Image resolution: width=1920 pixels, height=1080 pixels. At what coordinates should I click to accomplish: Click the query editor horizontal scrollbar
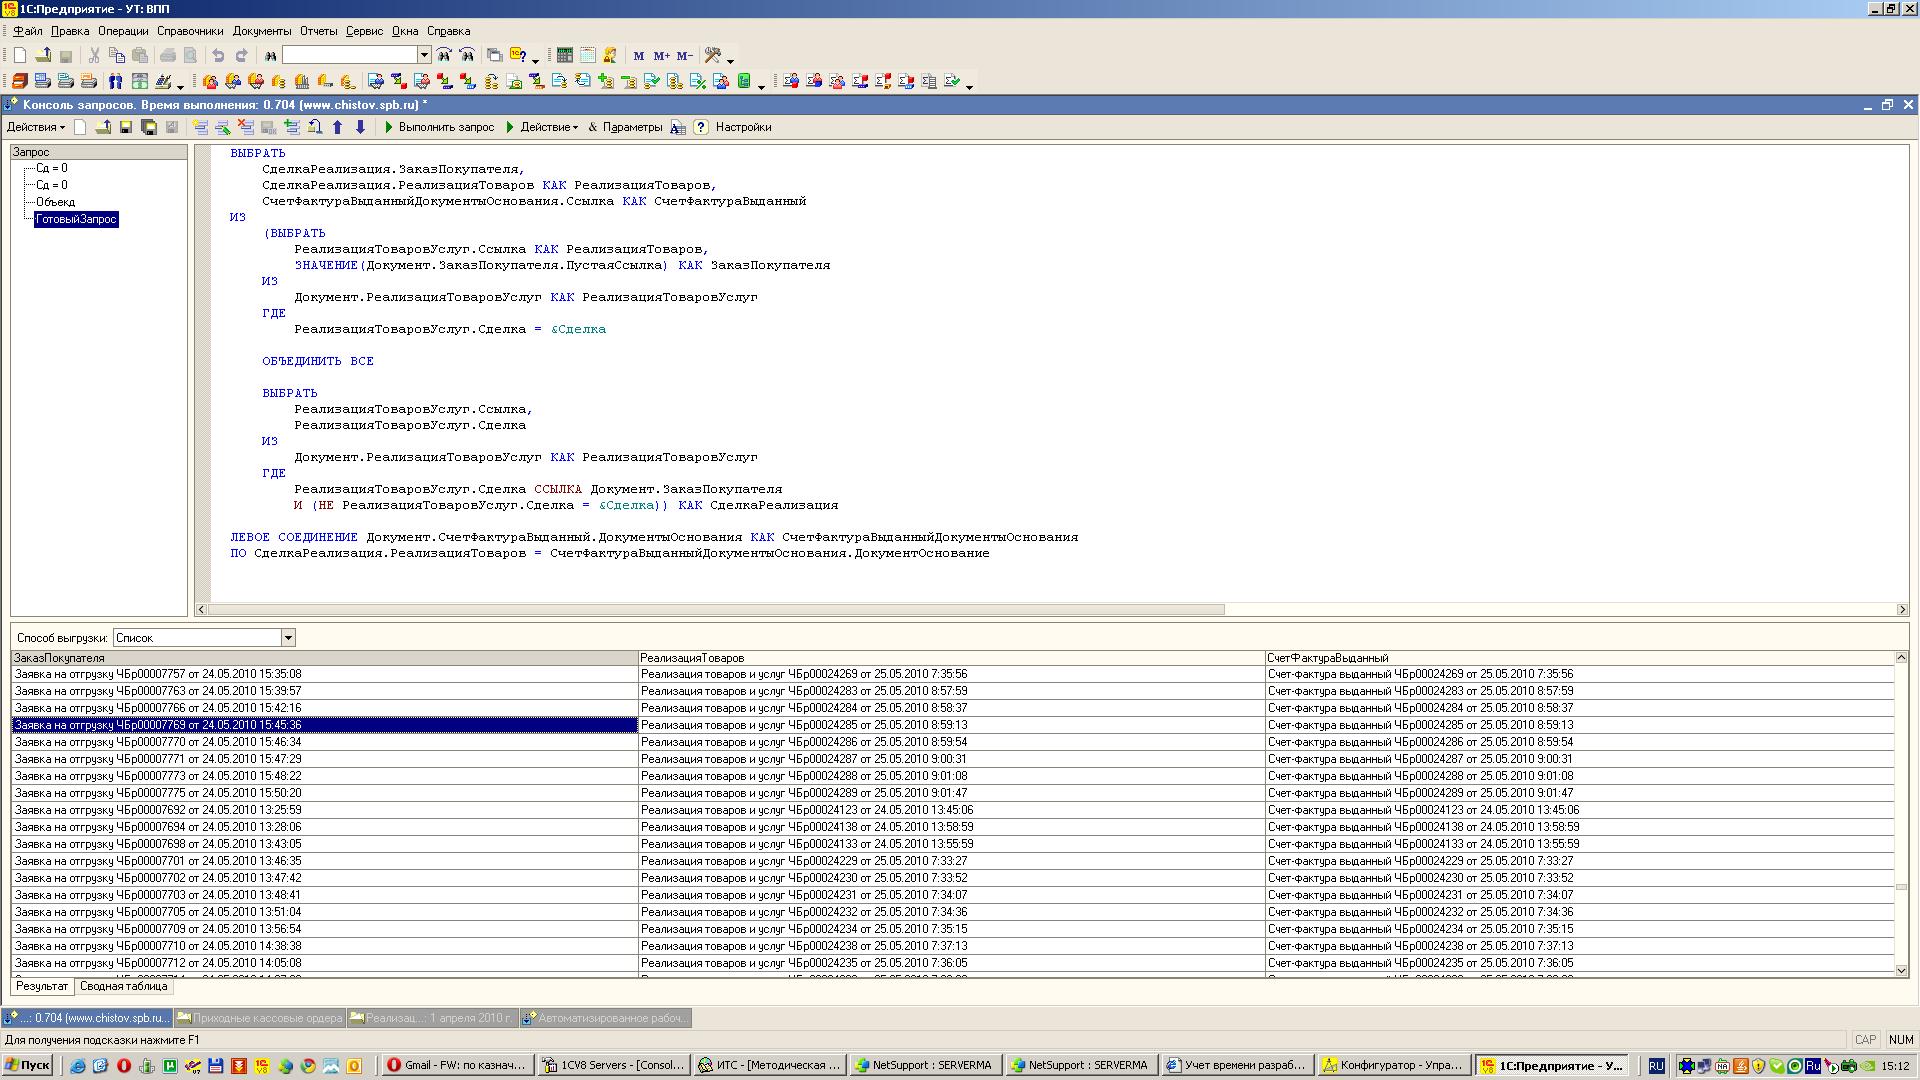(x=715, y=609)
